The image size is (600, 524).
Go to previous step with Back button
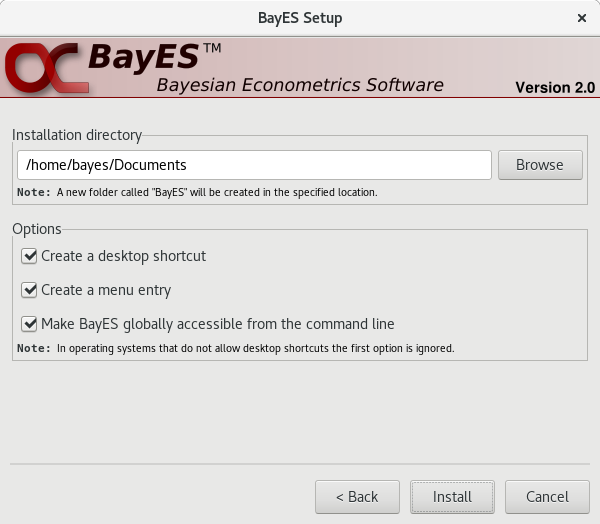(x=357, y=497)
